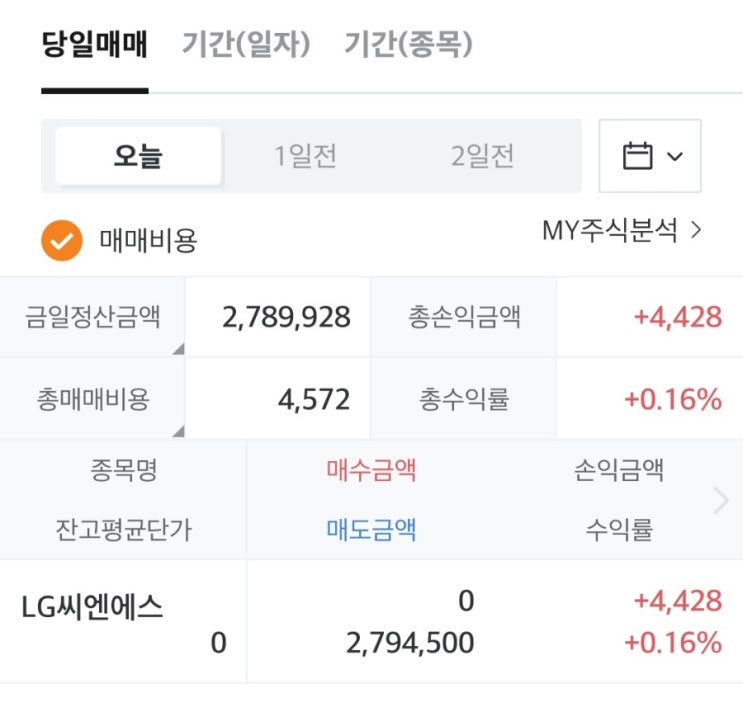Click the 수익률 column header
This screenshot has width=743, height=712.
click(x=619, y=530)
